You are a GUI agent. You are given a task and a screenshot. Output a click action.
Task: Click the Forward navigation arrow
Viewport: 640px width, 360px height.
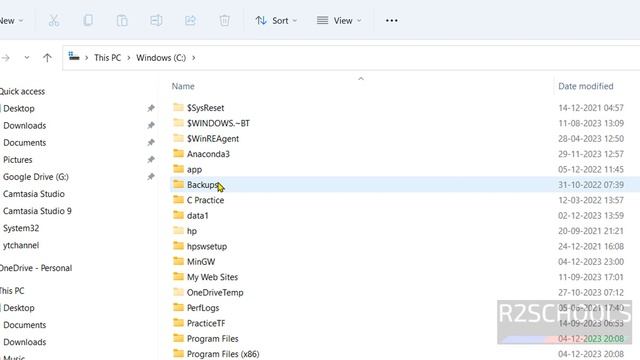(6, 58)
